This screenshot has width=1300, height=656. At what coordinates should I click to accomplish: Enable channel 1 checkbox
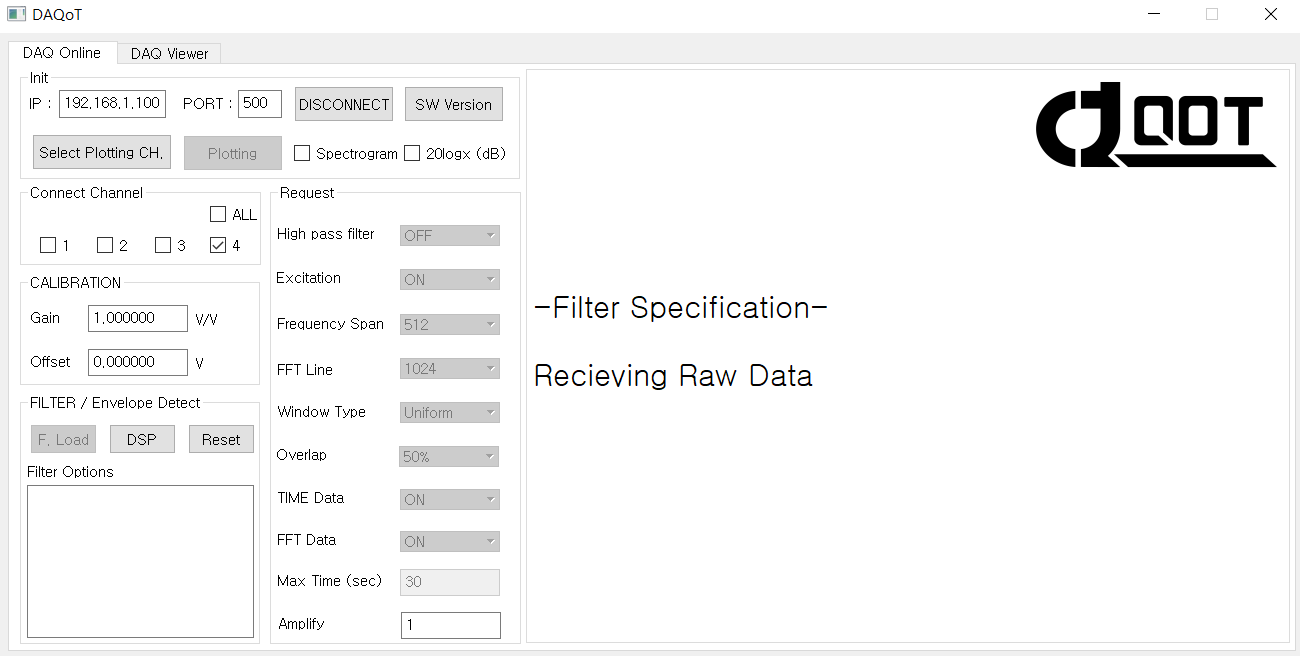click(x=48, y=245)
